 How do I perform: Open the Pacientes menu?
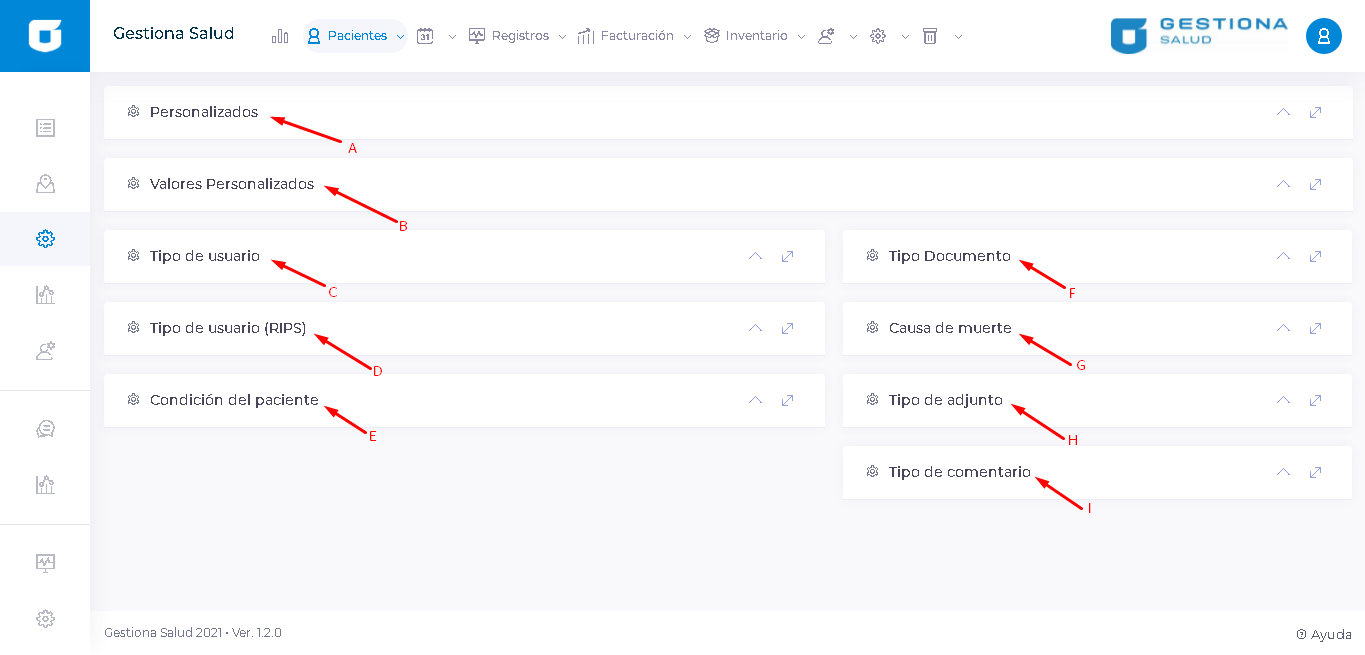point(356,36)
